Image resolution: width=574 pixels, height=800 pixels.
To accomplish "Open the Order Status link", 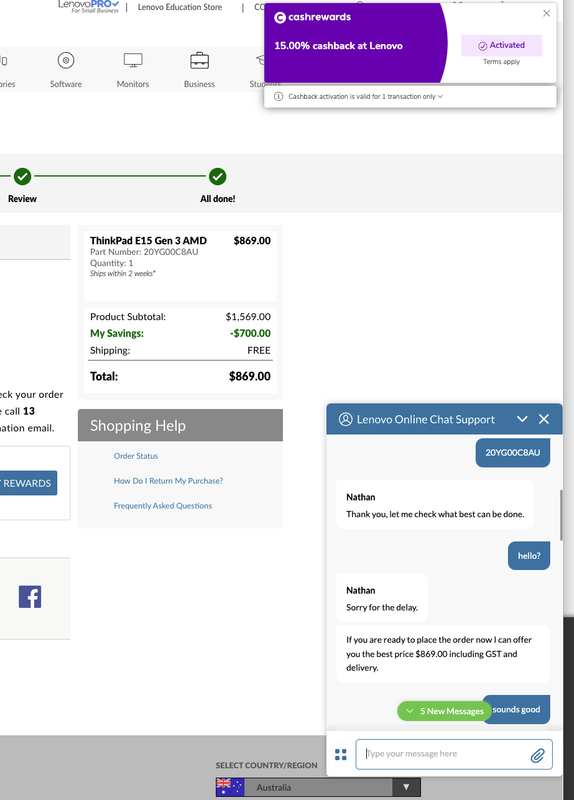I will coord(136,456).
